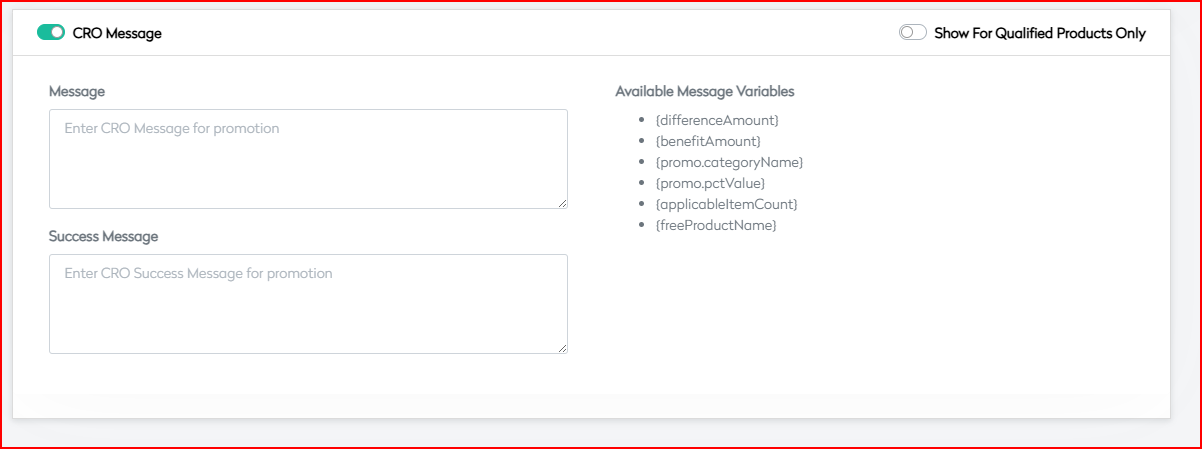Select the {benefitAmount} variable text
This screenshot has width=1202, height=449.
(708, 141)
